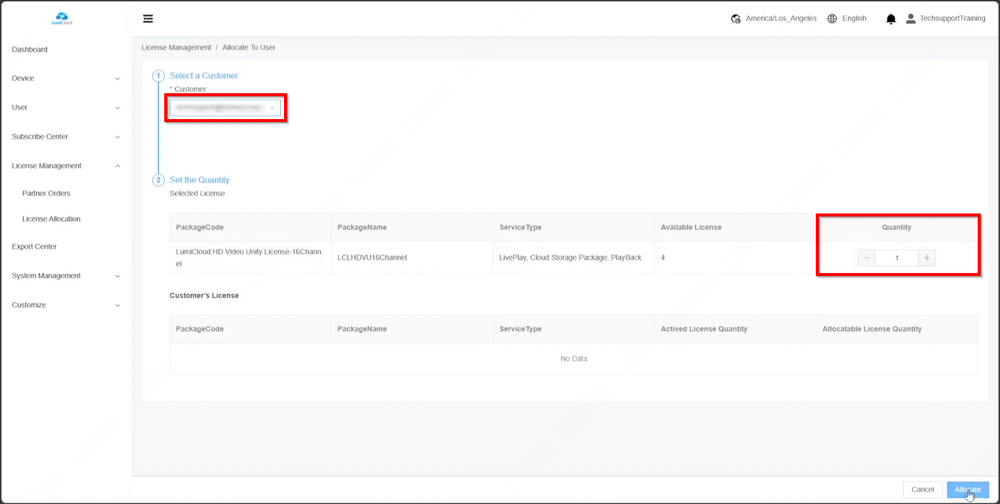
Task: Open the Customer dropdown
Action: pos(225,107)
